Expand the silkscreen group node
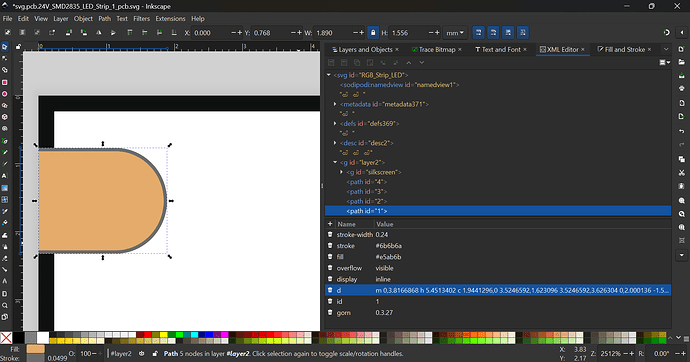This screenshot has height=362, width=690. (341, 172)
